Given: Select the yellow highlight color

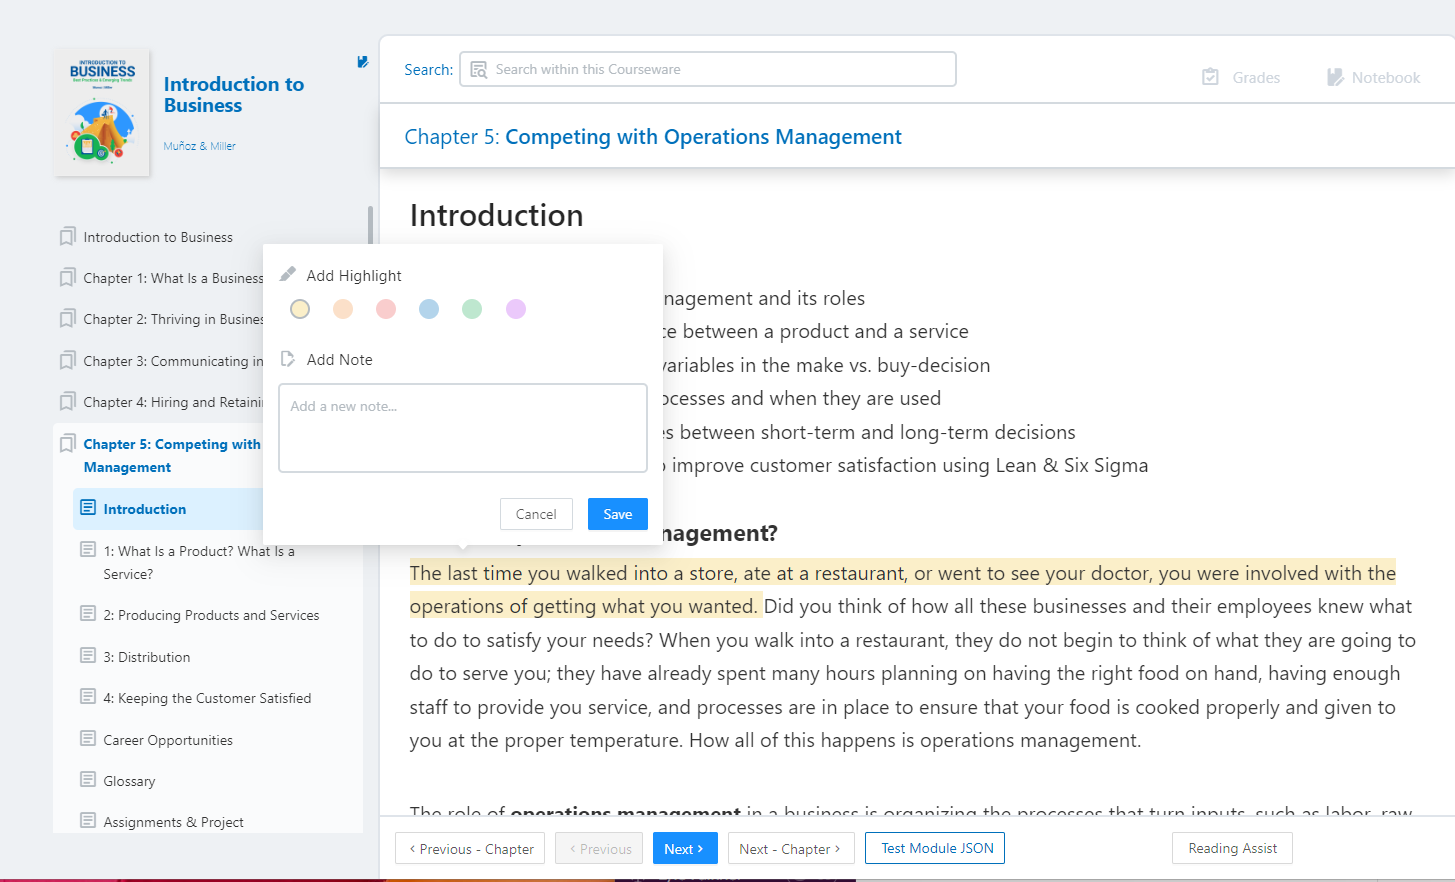Looking at the screenshot, I should click(300, 309).
